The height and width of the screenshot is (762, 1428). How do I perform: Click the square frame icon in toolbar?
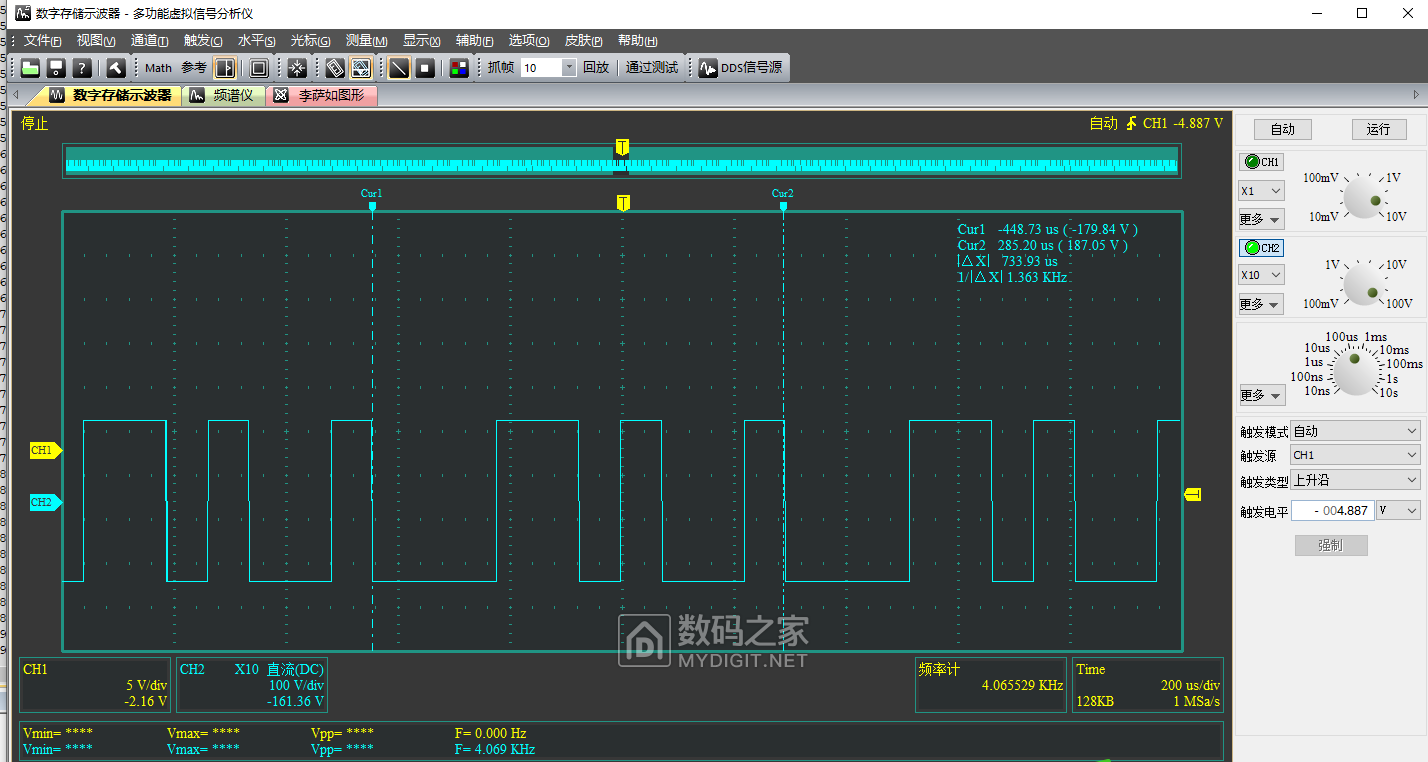[x=259, y=68]
